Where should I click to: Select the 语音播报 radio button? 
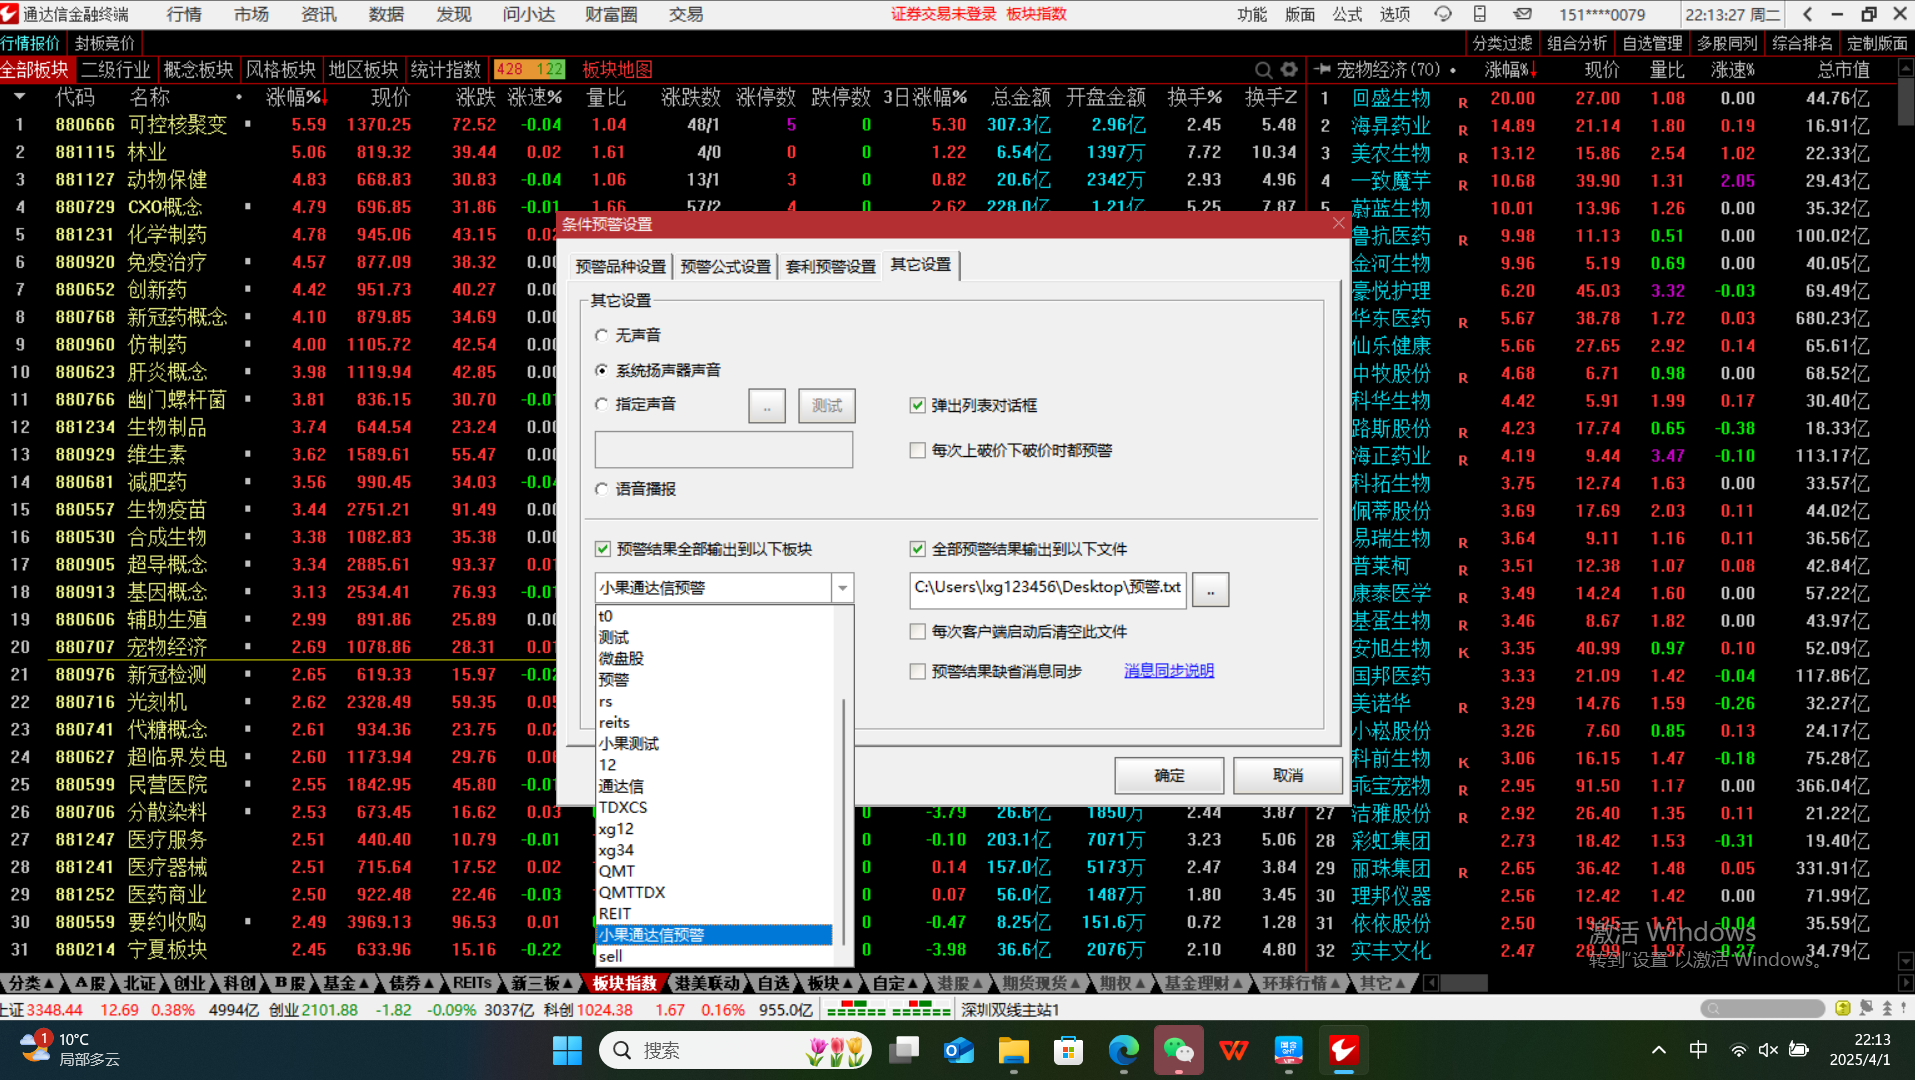(602, 489)
